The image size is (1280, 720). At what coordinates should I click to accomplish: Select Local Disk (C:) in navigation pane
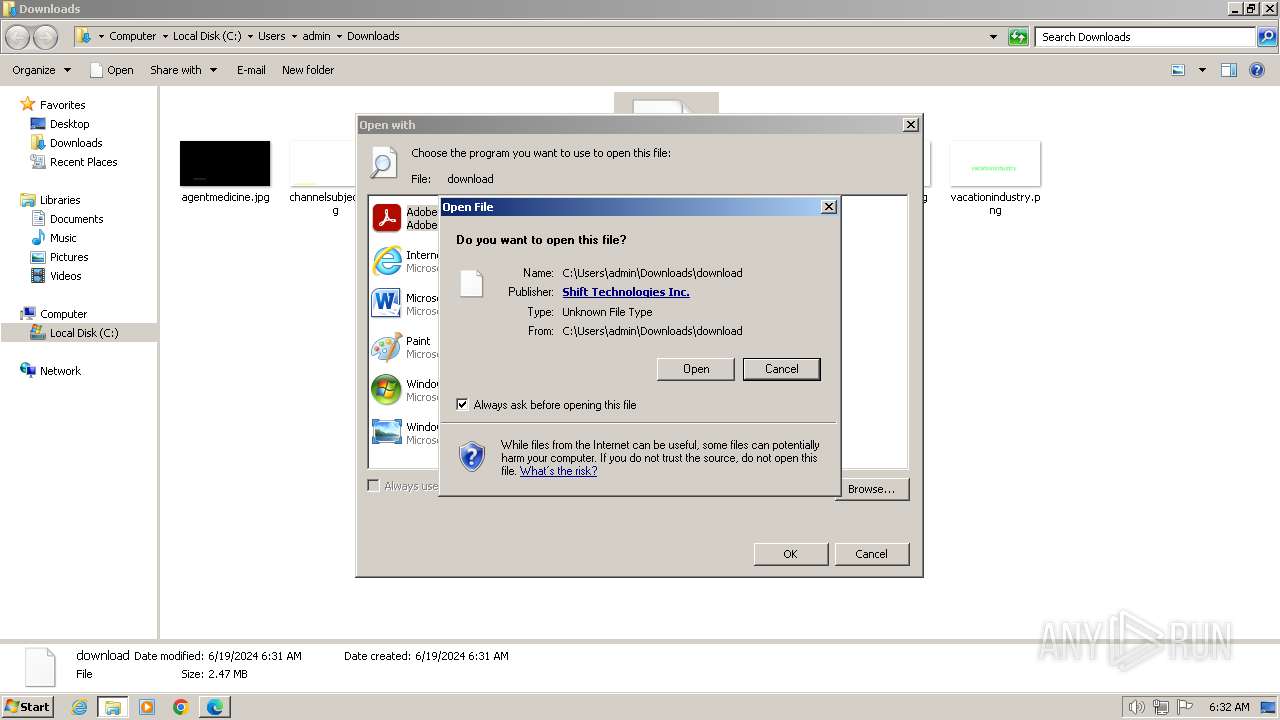coord(84,333)
